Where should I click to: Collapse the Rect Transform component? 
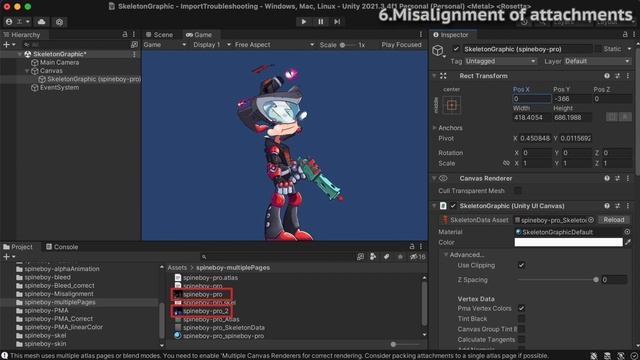[x=434, y=76]
